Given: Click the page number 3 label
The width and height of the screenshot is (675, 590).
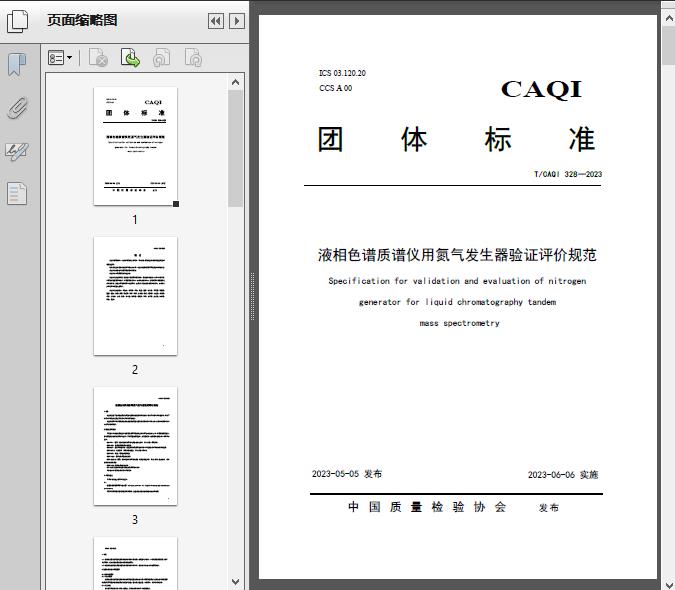Looking at the screenshot, I should (135, 519).
